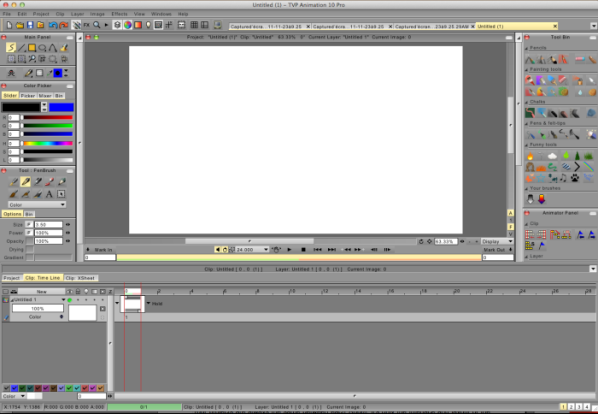Collapse the Chalks section

[527, 102]
